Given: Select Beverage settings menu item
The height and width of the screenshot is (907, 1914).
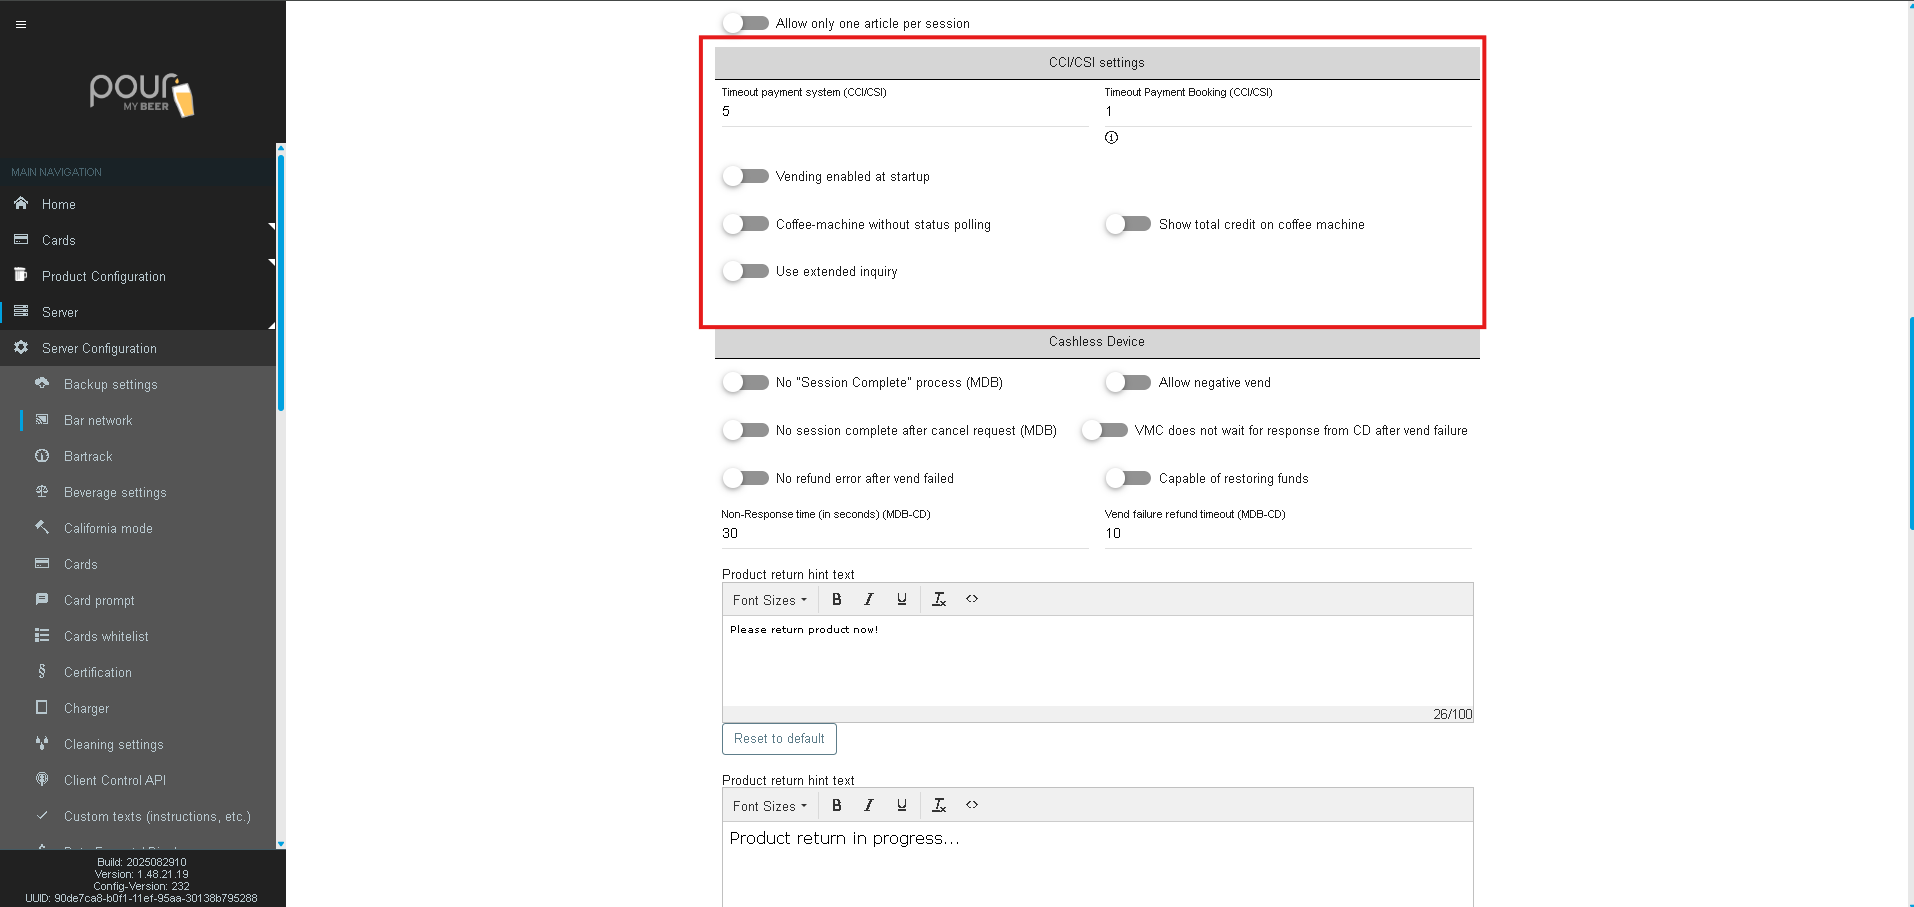Looking at the screenshot, I should [x=115, y=493].
